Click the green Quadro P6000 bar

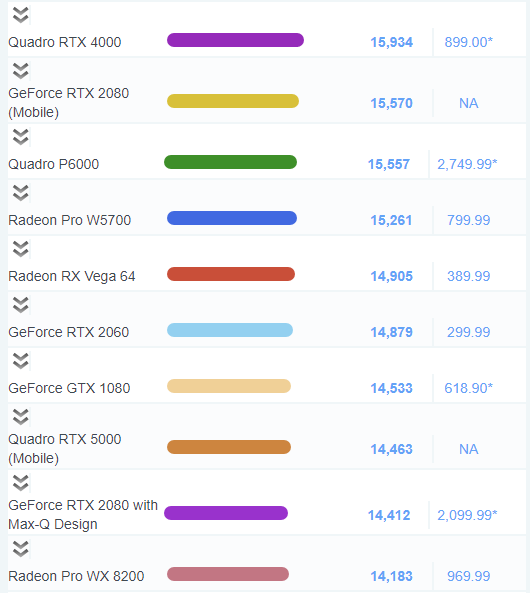click(230, 162)
